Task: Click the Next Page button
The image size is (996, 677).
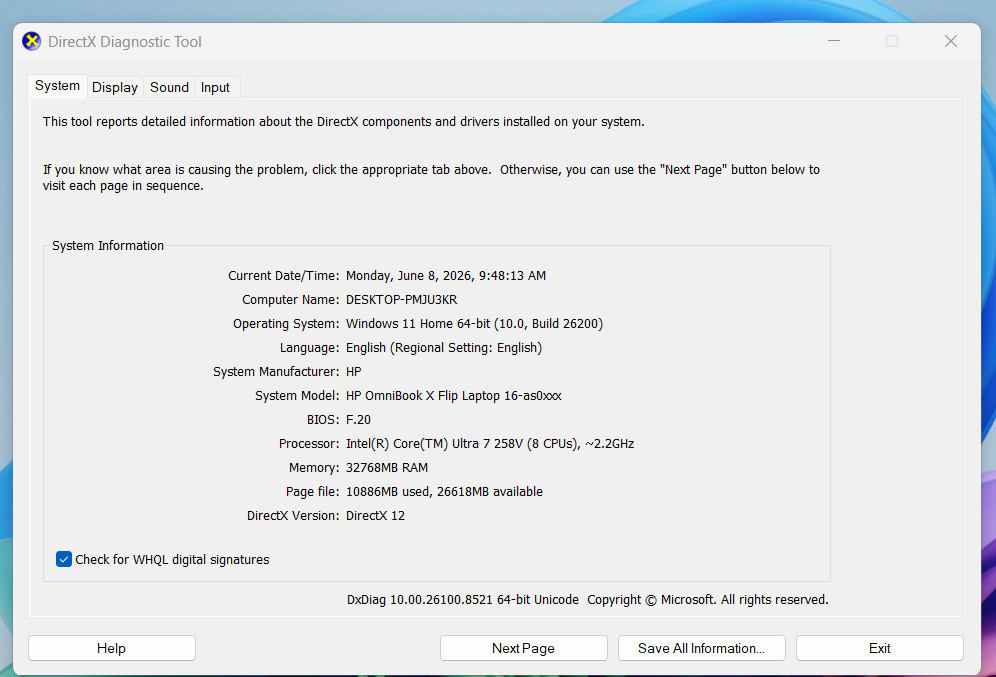Action: (523, 648)
